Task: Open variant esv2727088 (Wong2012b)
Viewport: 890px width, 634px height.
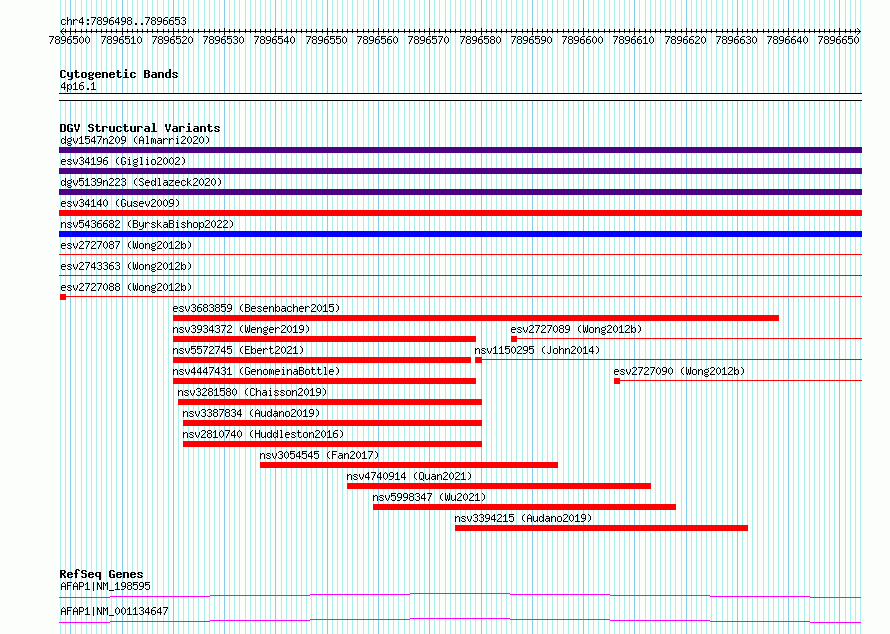Action: point(126,287)
